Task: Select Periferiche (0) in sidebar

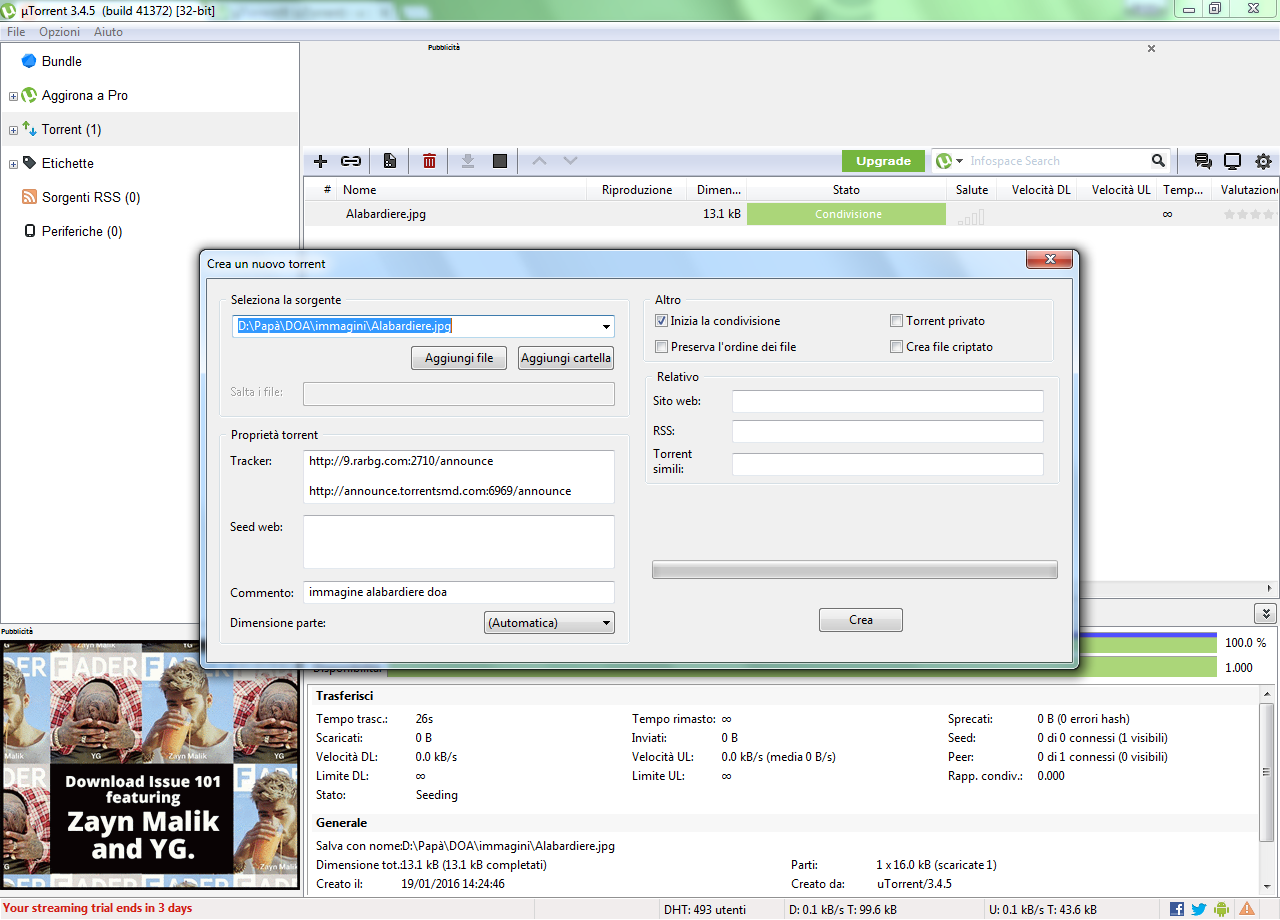Action: coord(82,231)
